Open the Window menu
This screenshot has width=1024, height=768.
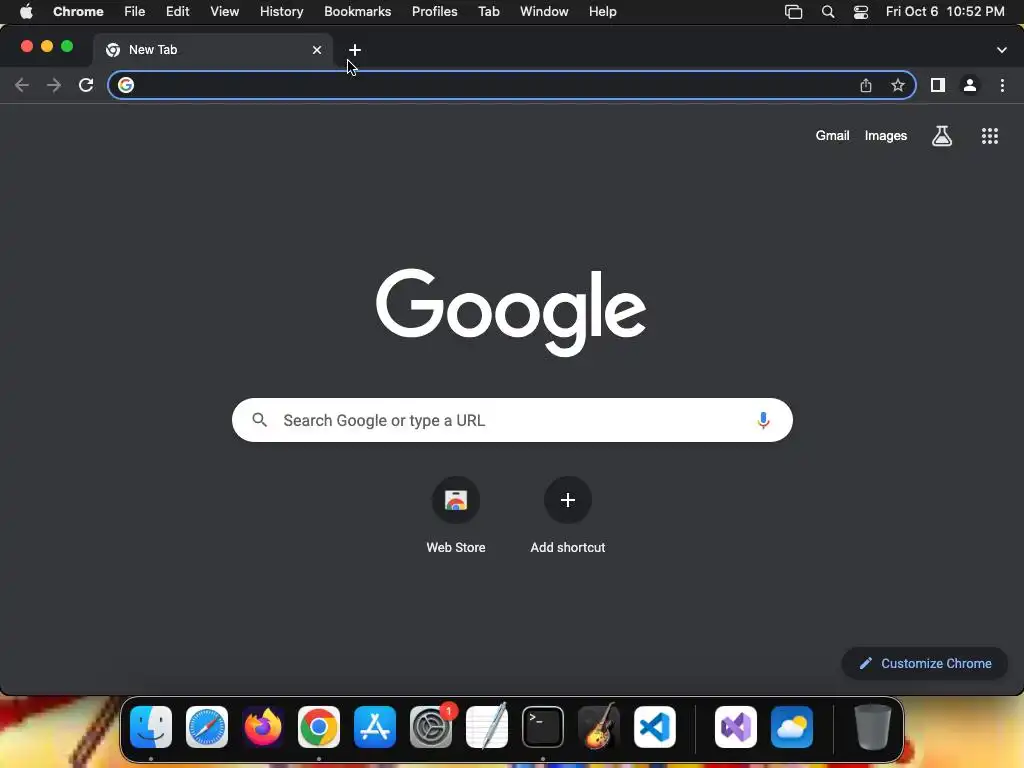544,11
